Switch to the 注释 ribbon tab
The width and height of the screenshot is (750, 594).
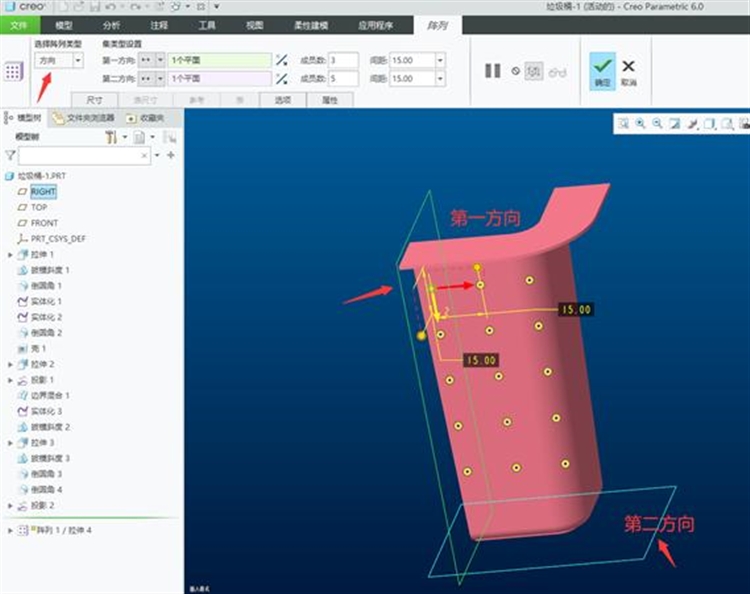click(159, 25)
